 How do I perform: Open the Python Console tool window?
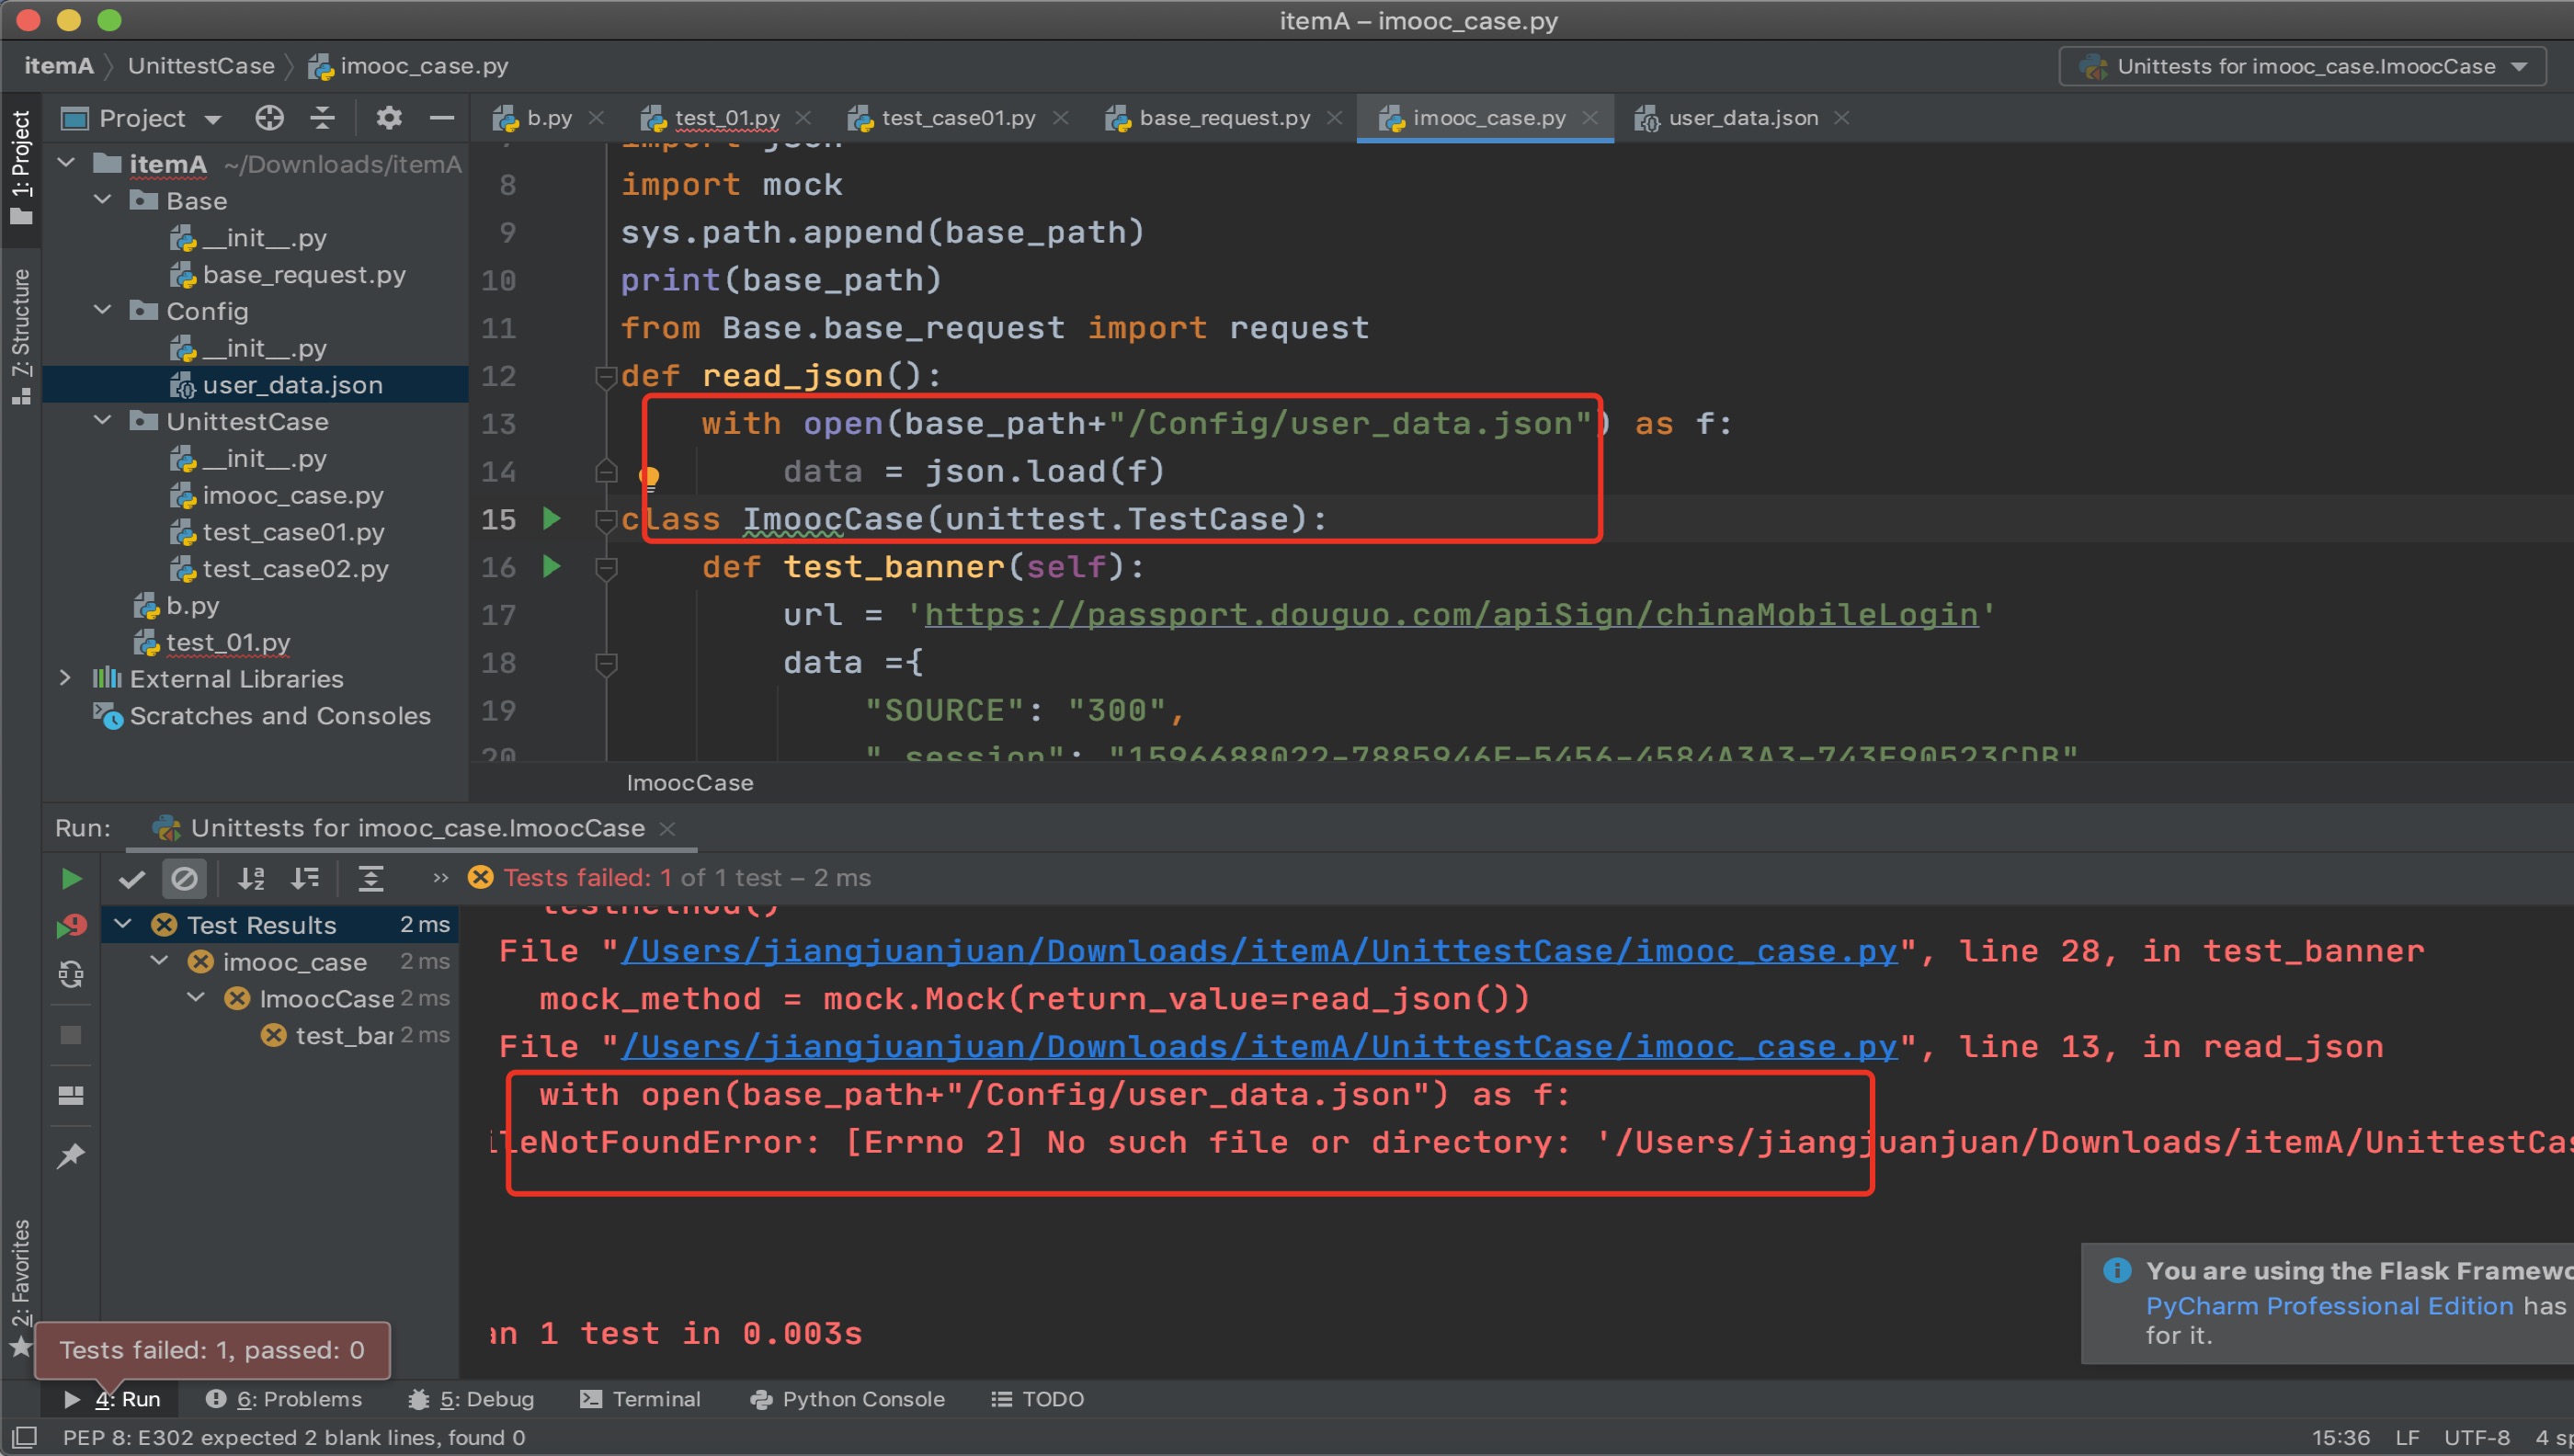point(847,1399)
